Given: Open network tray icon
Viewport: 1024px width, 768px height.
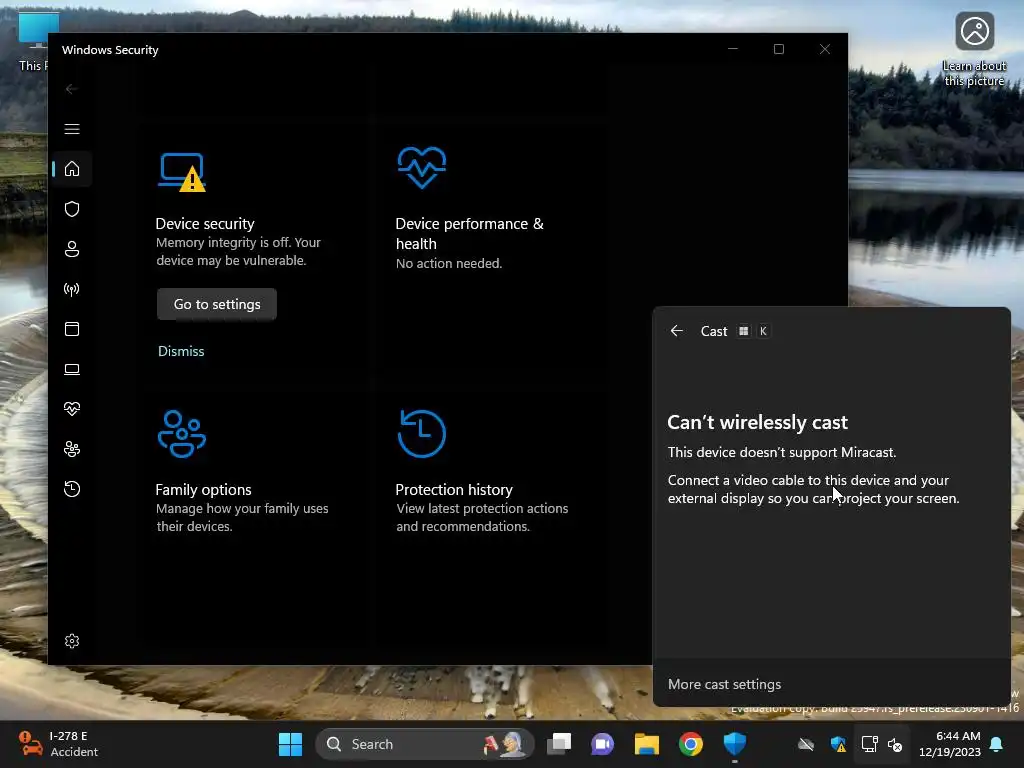Looking at the screenshot, I should point(869,744).
